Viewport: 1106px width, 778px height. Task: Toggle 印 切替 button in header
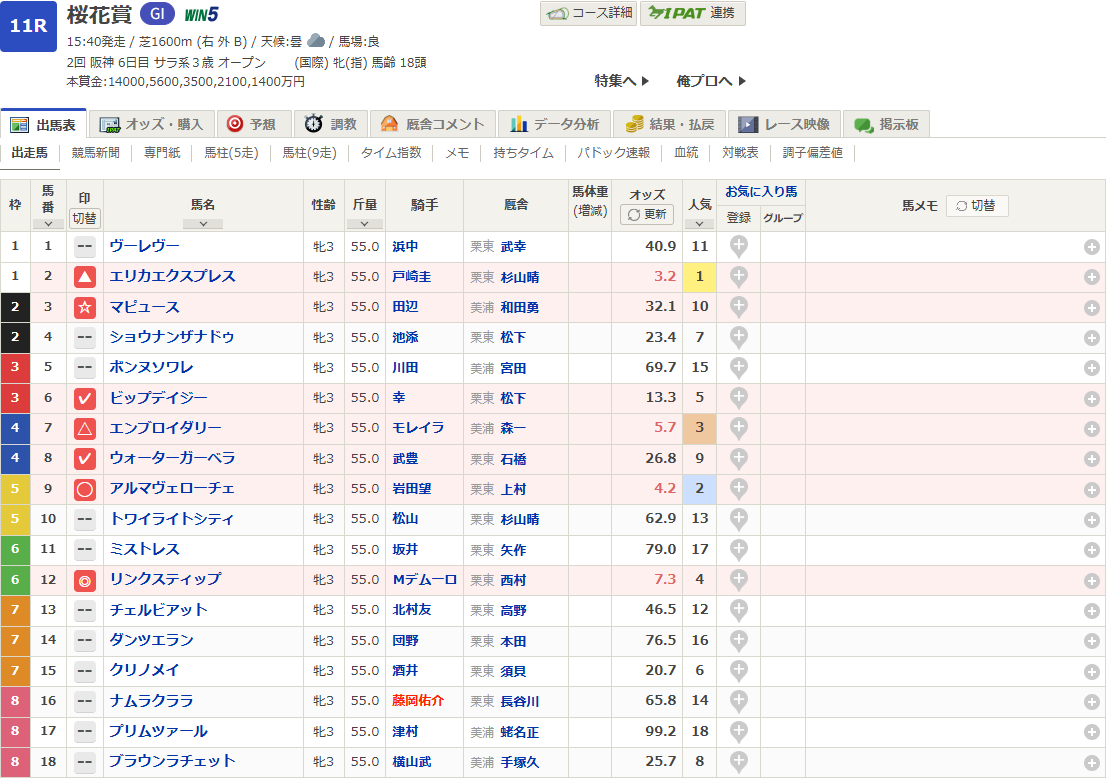click(x=85, y=218)
